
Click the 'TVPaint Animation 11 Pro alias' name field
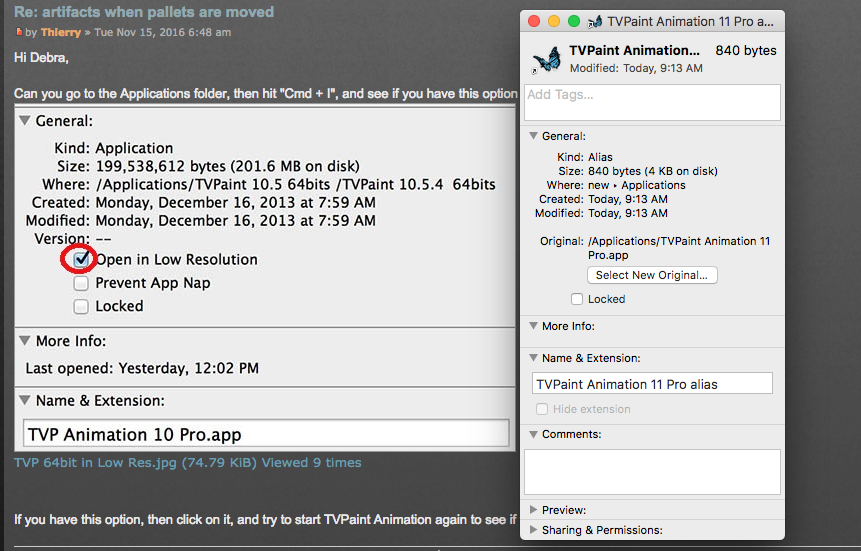point(652,383)
